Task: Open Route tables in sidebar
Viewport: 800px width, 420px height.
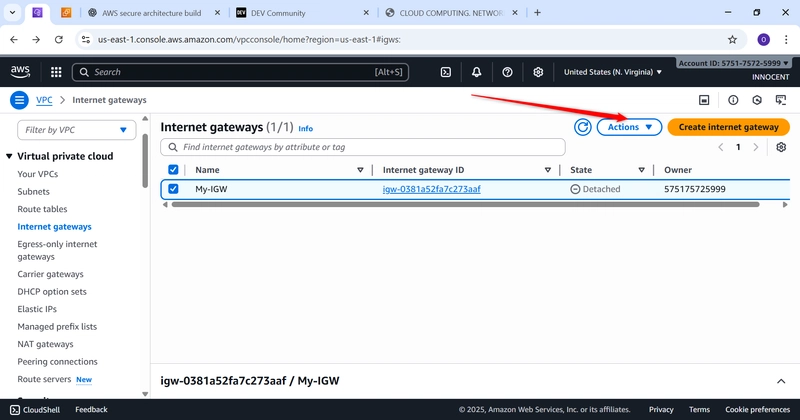Action: coord(42,209)
